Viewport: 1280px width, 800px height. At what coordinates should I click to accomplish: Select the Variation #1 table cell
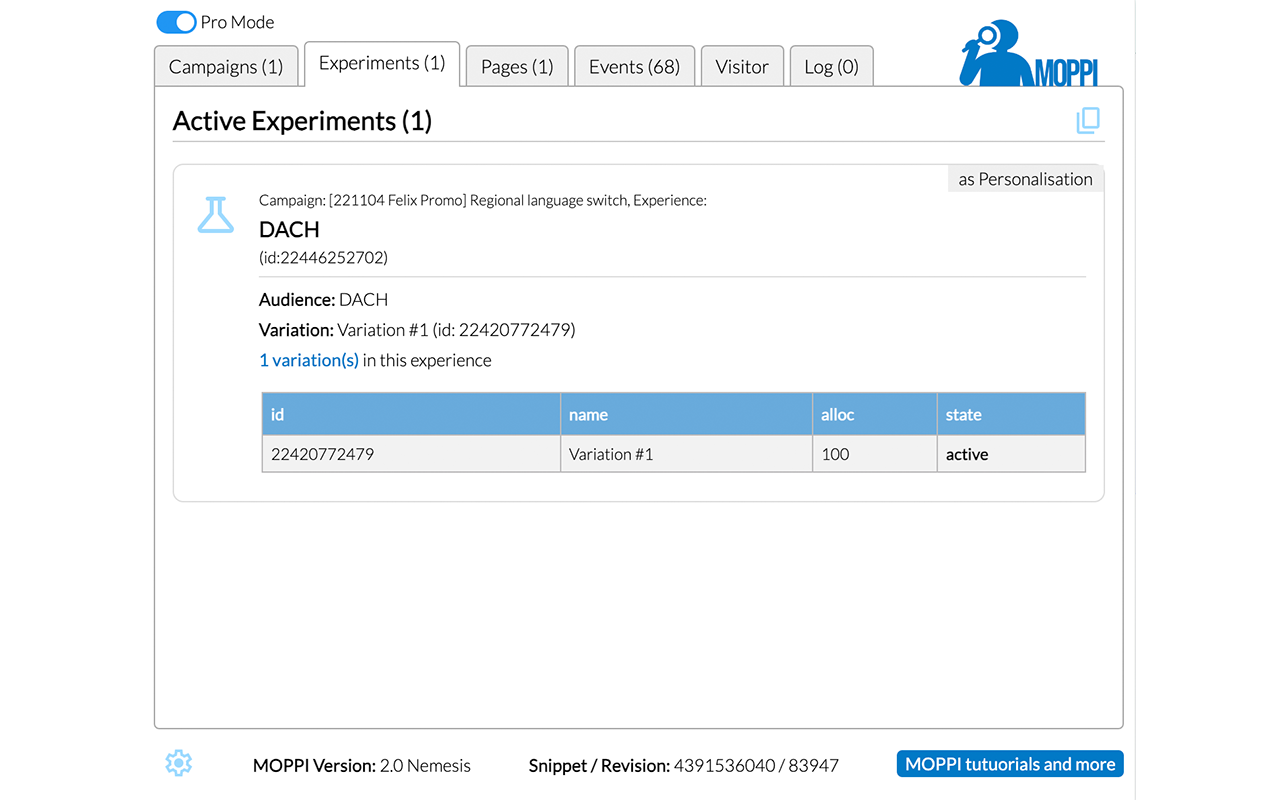click(x=686, y=454)
